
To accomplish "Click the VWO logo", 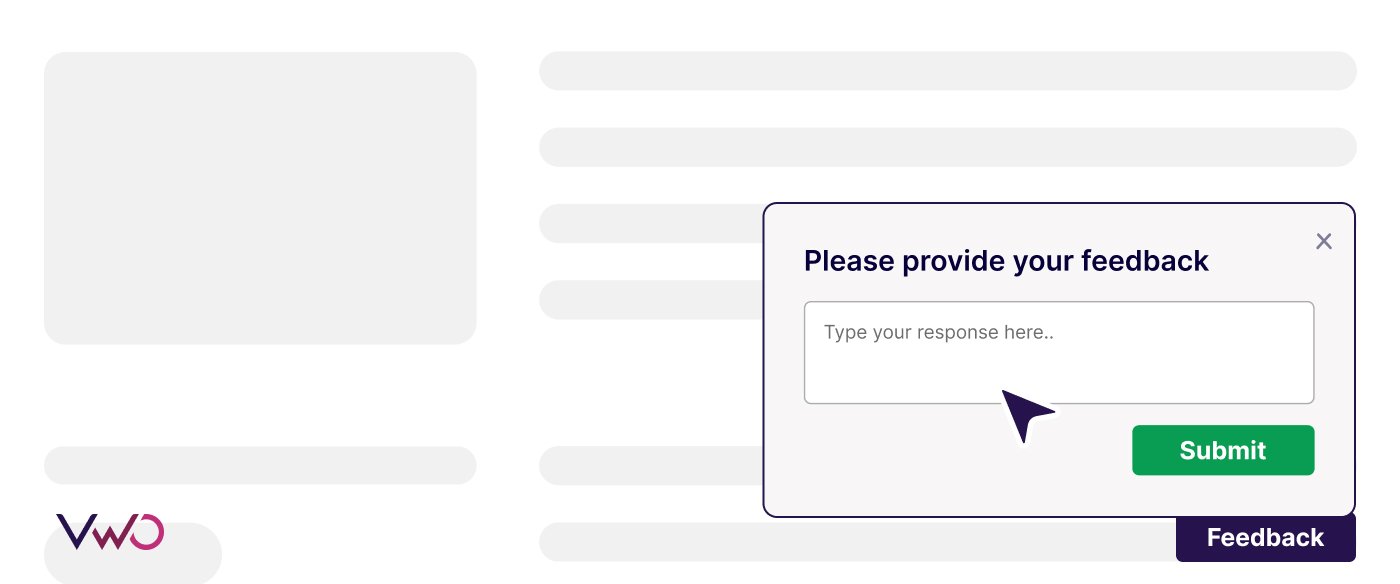I will pyautogui.click(x=110, y=531).
